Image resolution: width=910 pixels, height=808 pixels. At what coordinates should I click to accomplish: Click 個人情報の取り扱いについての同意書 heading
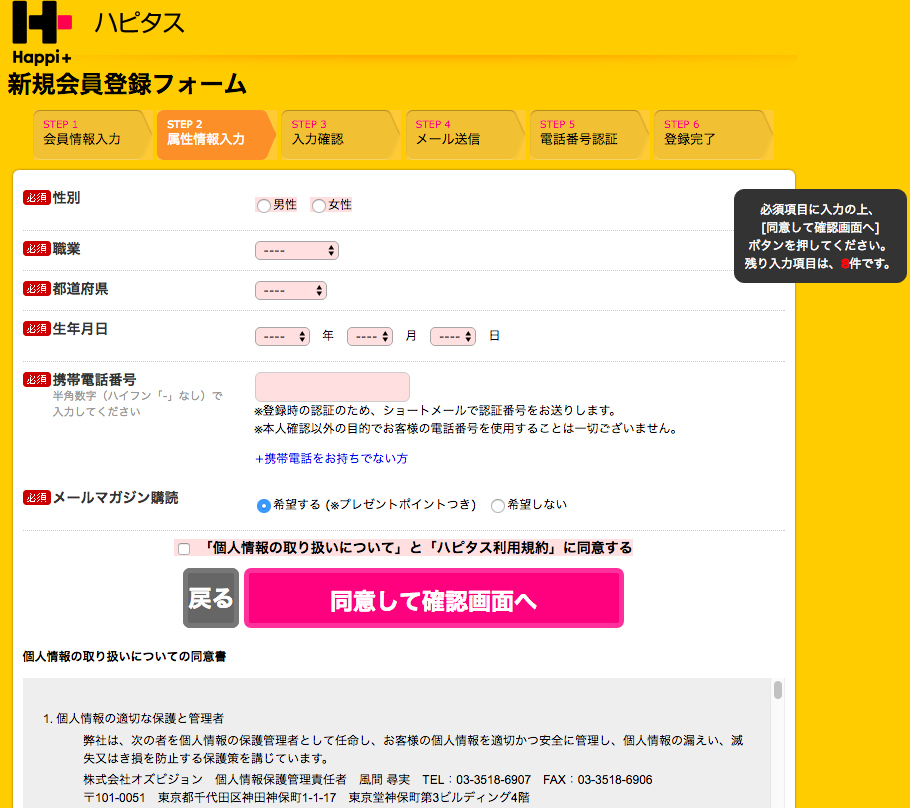click(124, 656)
